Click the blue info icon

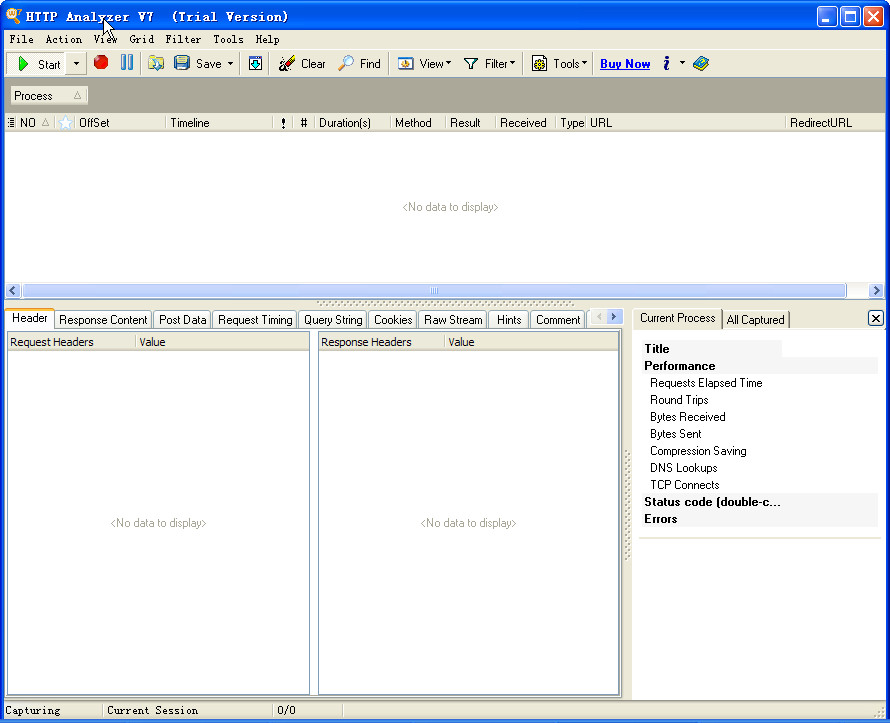(x=666, y=64)
